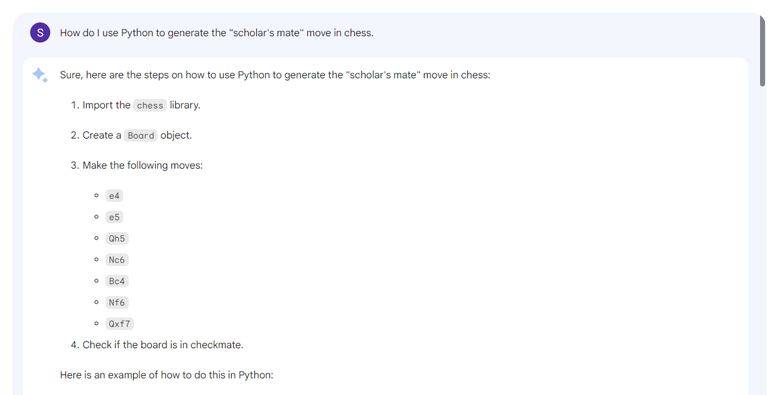Click the vertical scrollbar thumb
The image size is (780, 395).
762,51
